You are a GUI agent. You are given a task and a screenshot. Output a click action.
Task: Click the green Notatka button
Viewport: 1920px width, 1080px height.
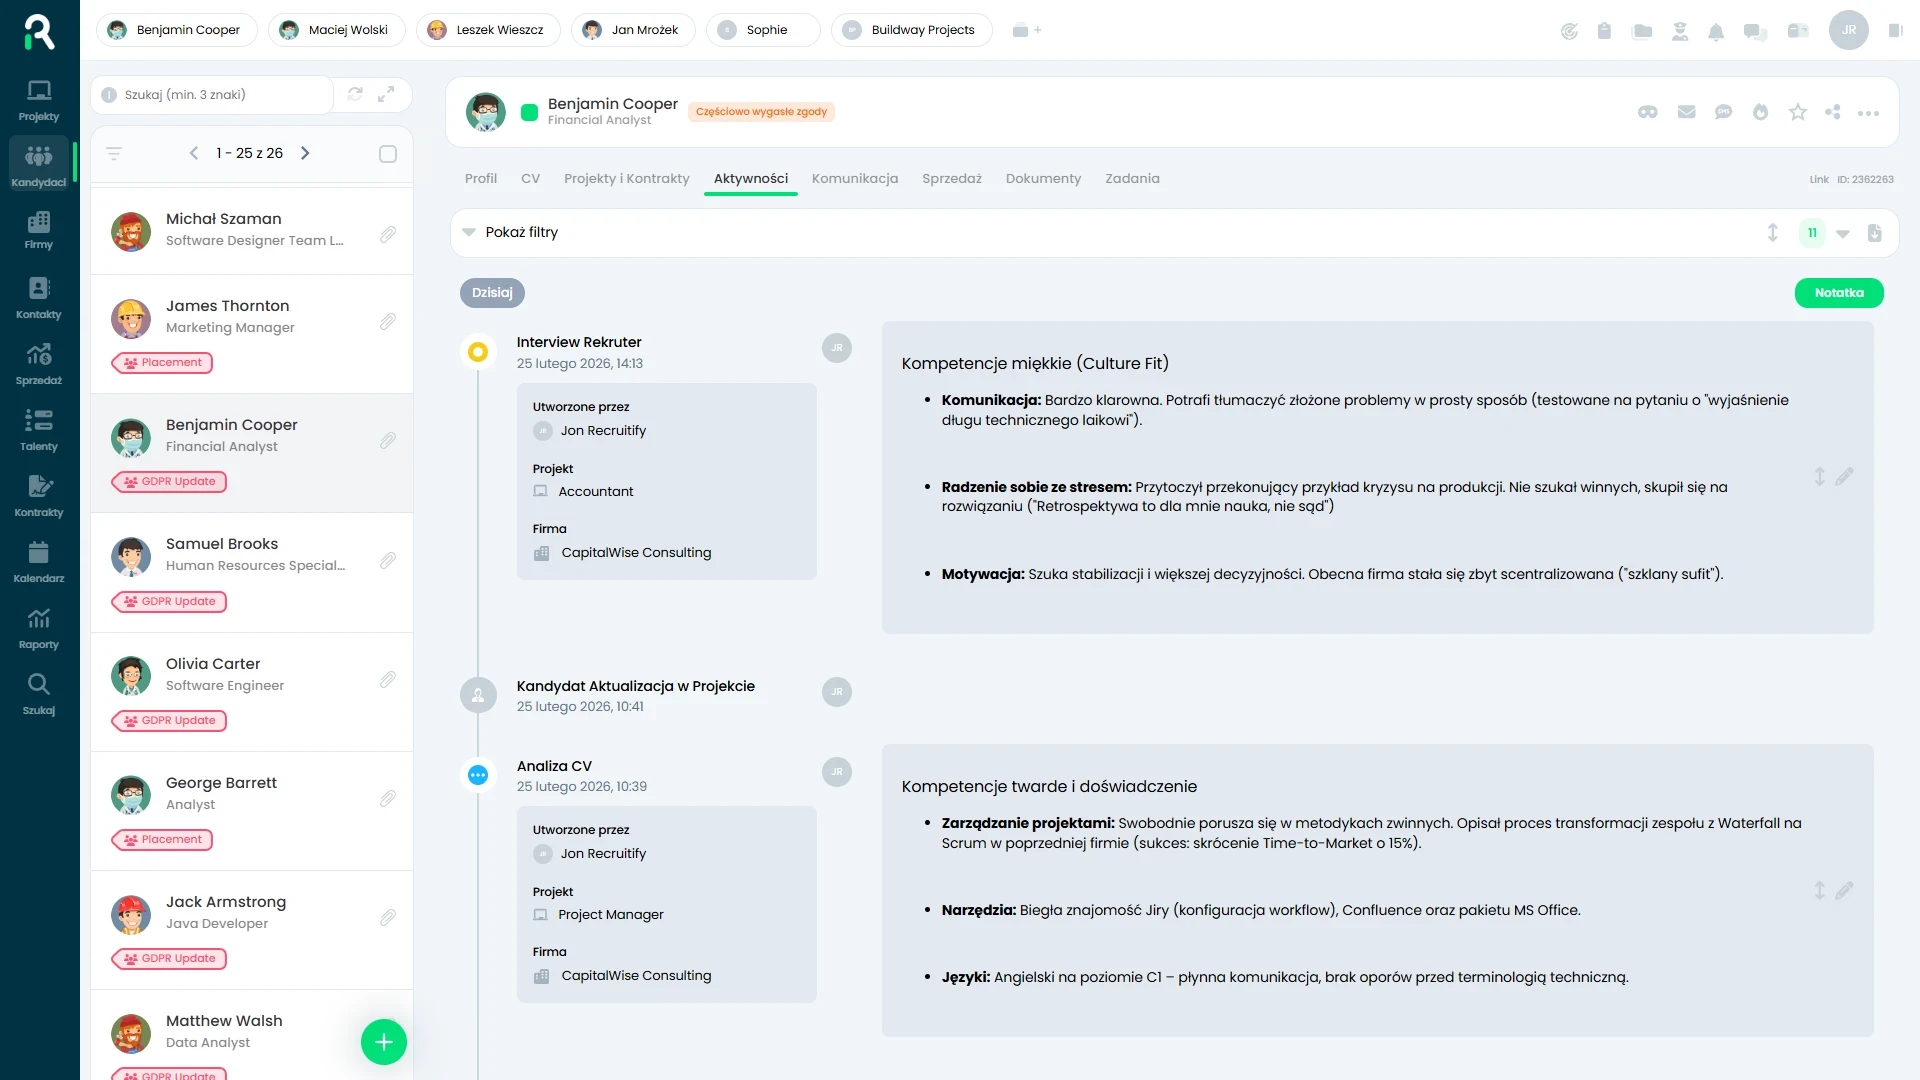(1838, 293)
